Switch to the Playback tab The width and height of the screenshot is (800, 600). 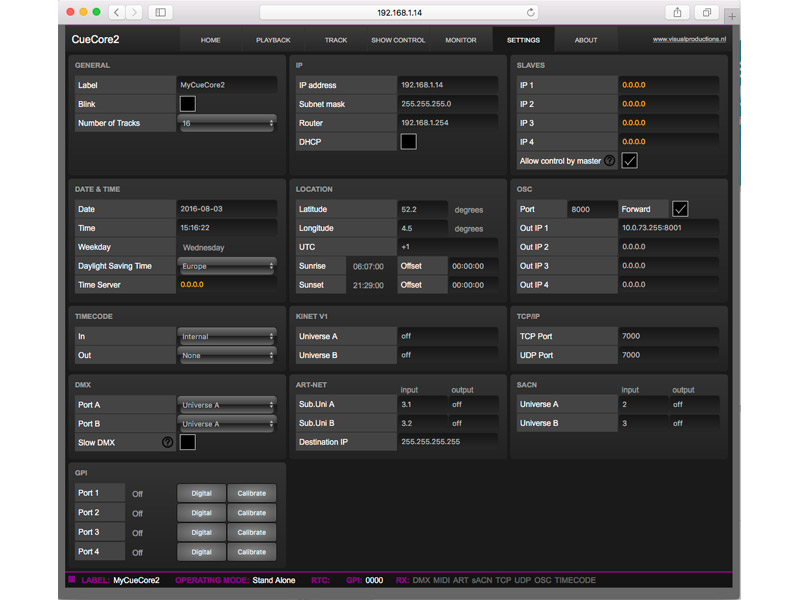pyautogui.click(x=273, y=40)
